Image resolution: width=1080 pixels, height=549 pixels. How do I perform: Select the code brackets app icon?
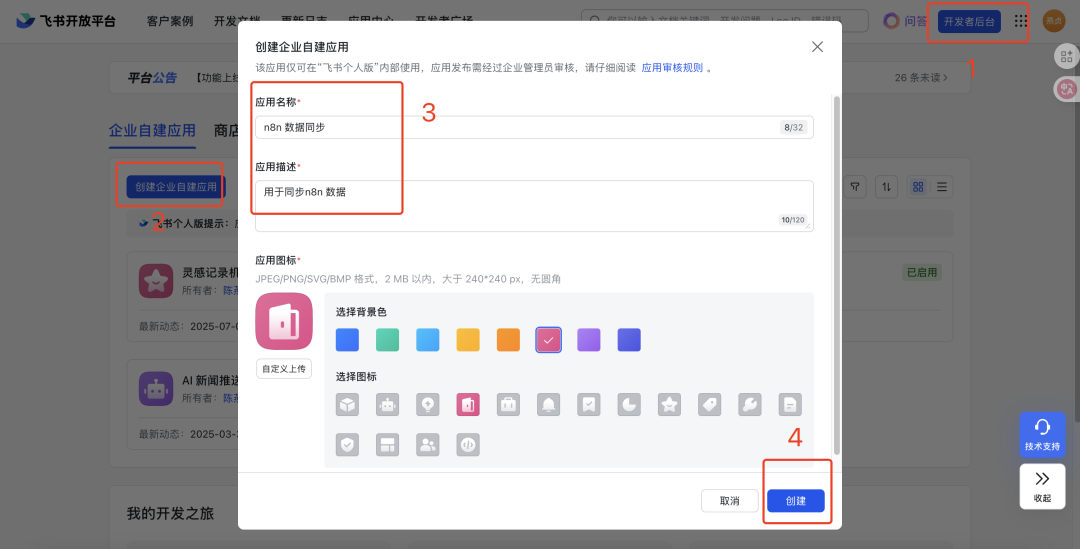point(468,444)
